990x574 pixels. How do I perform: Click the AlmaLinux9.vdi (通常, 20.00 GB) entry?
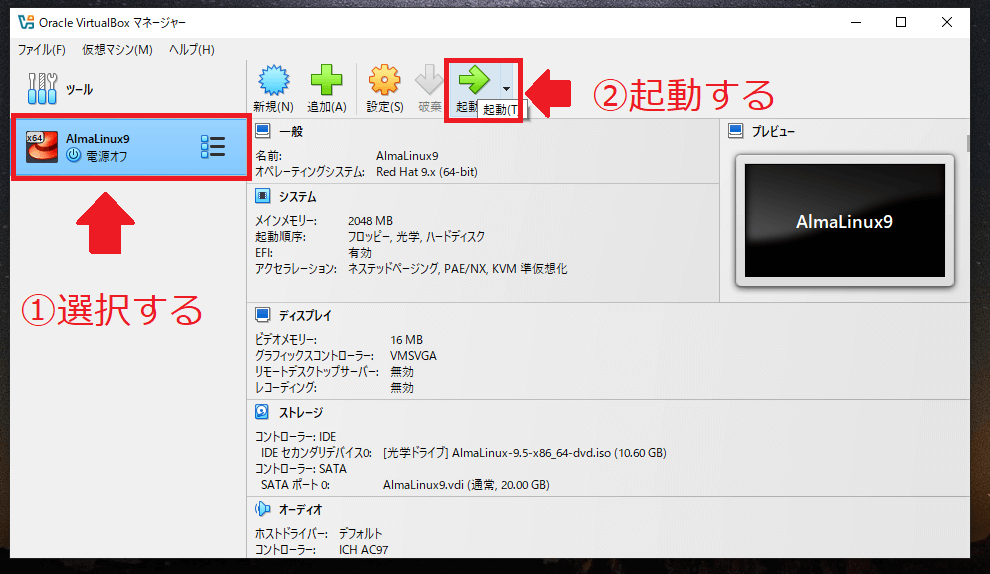pyautogui.click(x=466, y=485)
